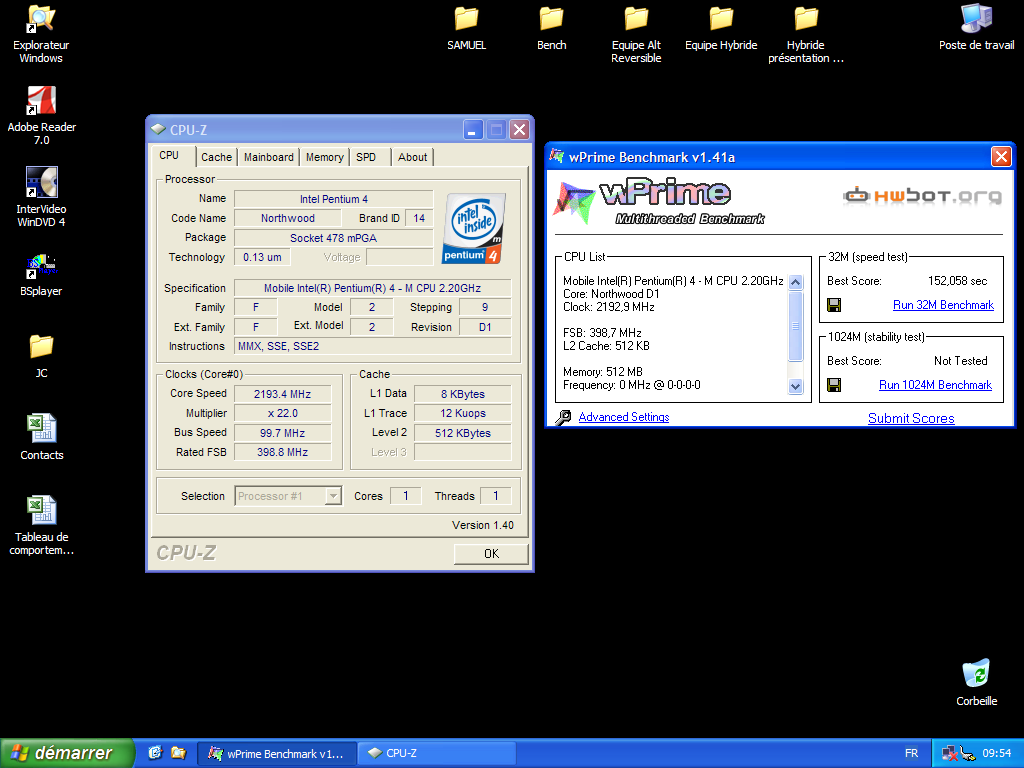Image resolution: width=1024 pixels, height=768 pixels.
Task: Click wPrime title bar app icon
Action: (x=556, y=156)
